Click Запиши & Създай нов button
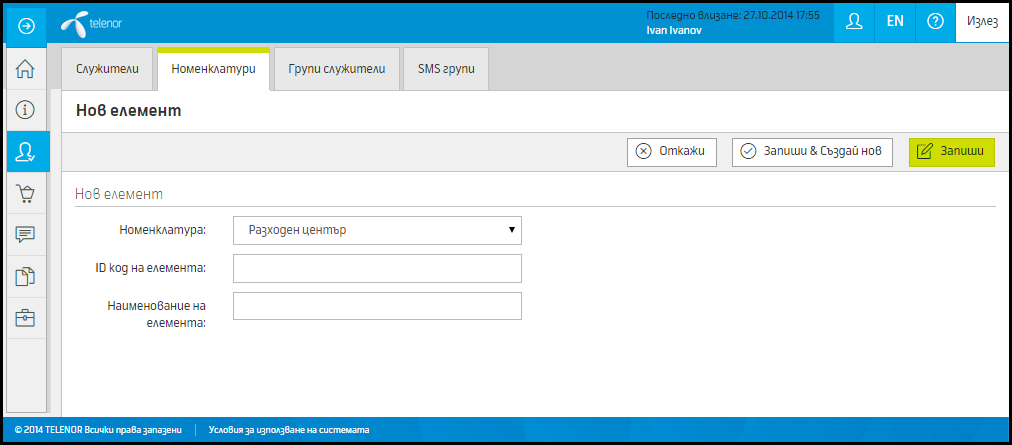 click(812, 152)
